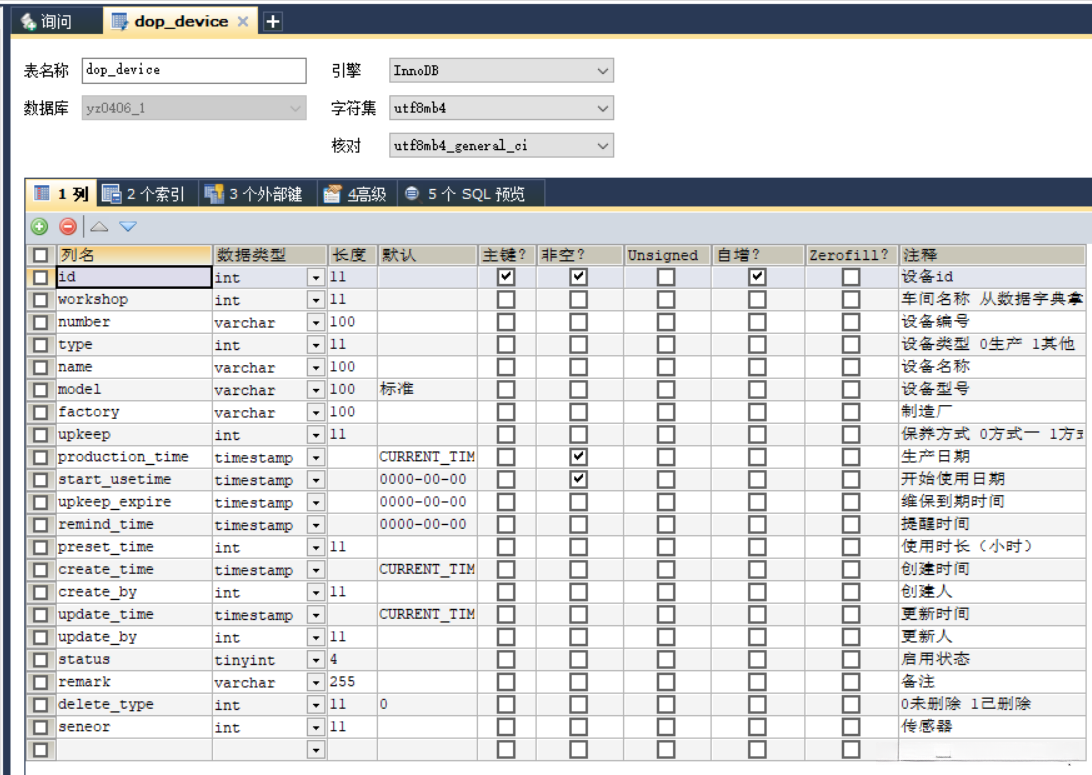This screenshot has width=1092, height=775.
Task: Click the 注释 column header
Action: pyautogui.click(x=992, y=255)
